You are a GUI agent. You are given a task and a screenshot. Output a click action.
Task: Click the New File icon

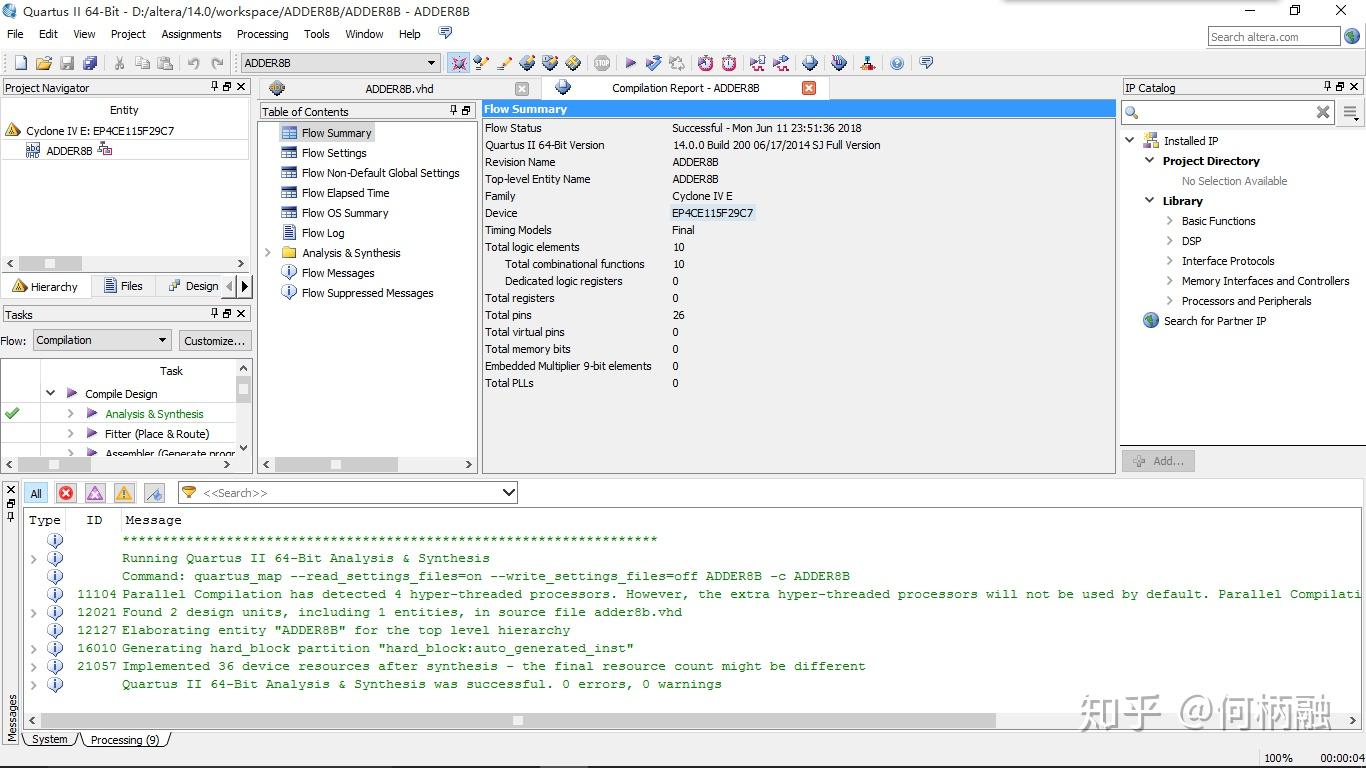20,63
